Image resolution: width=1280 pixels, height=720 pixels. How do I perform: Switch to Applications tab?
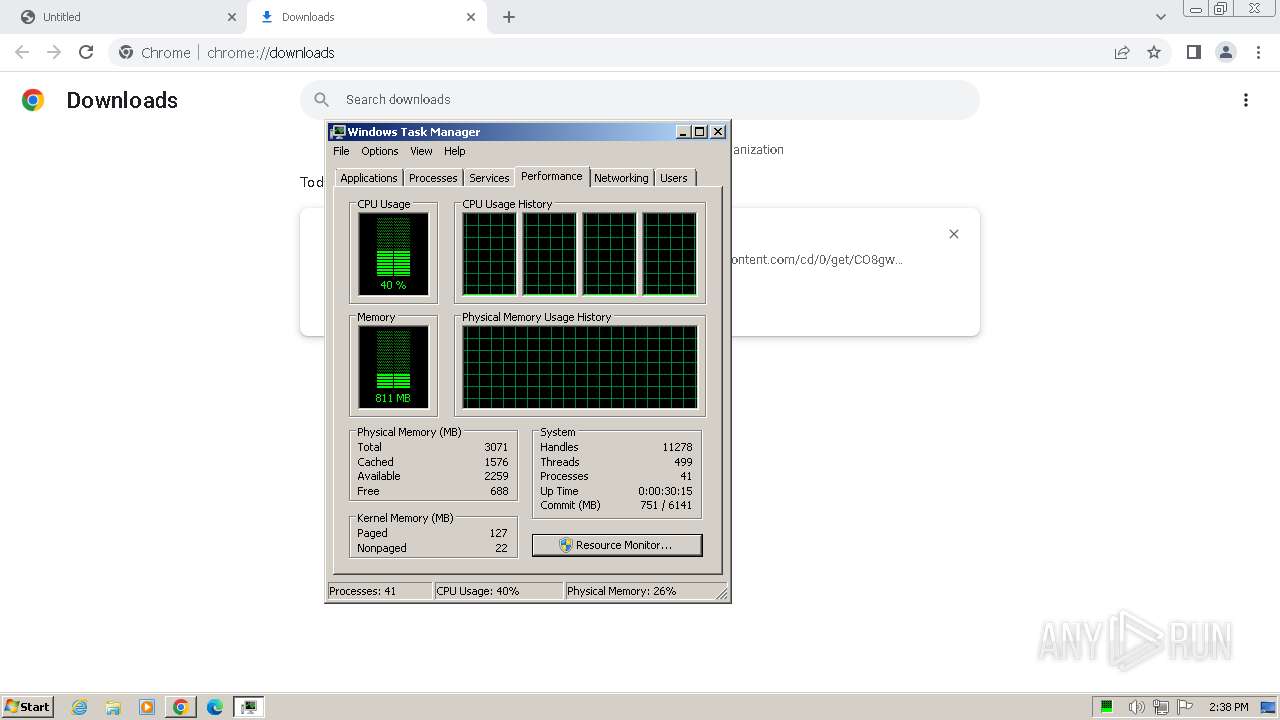tap(368, 178)
